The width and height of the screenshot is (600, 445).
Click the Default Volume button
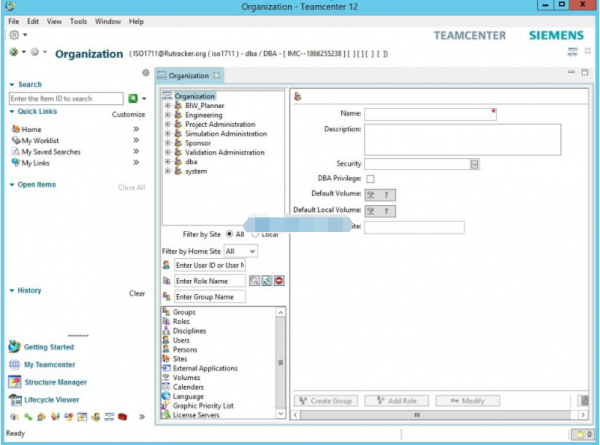(x=380, y=195)
